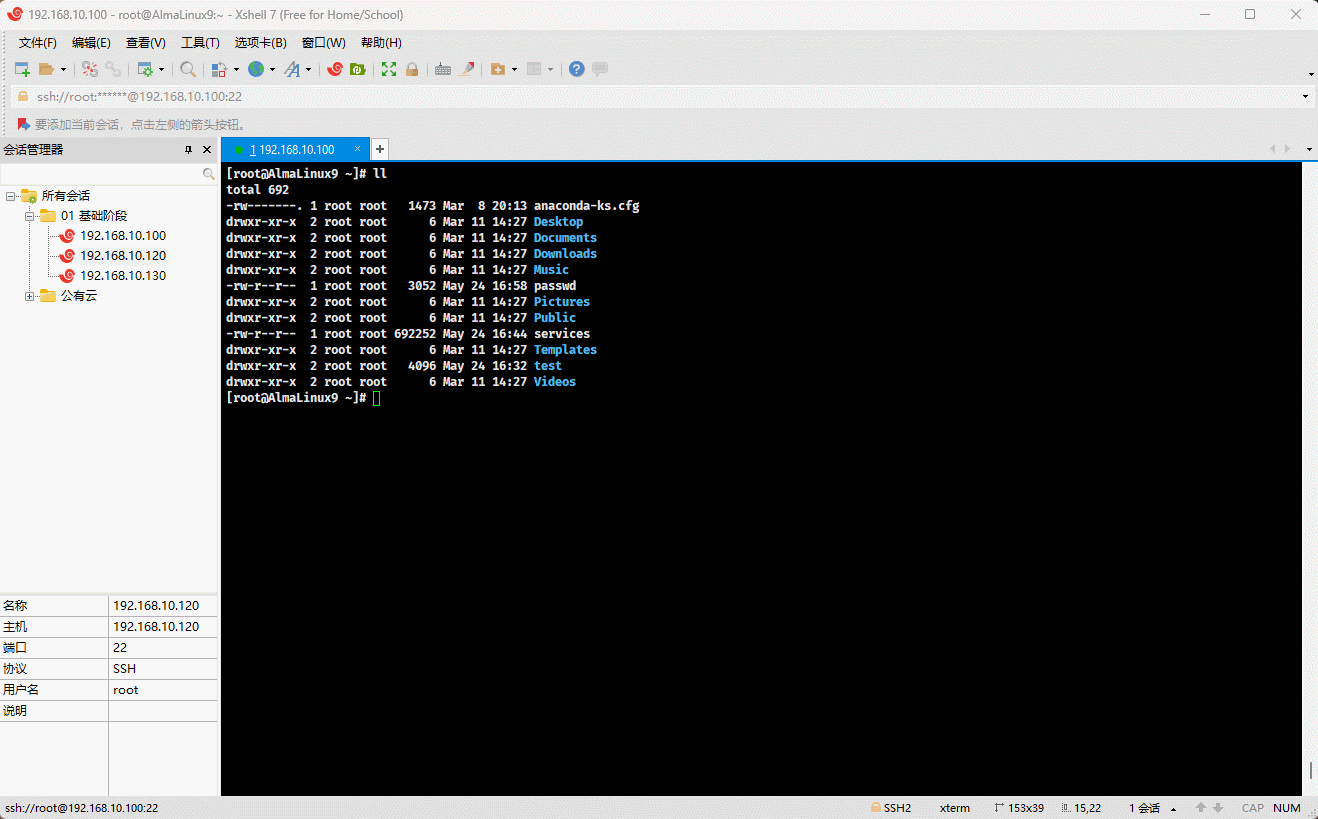Viewport: 1318px width, 819px height.
Task: Expand the 公有云 folder node
Action: 30,296
